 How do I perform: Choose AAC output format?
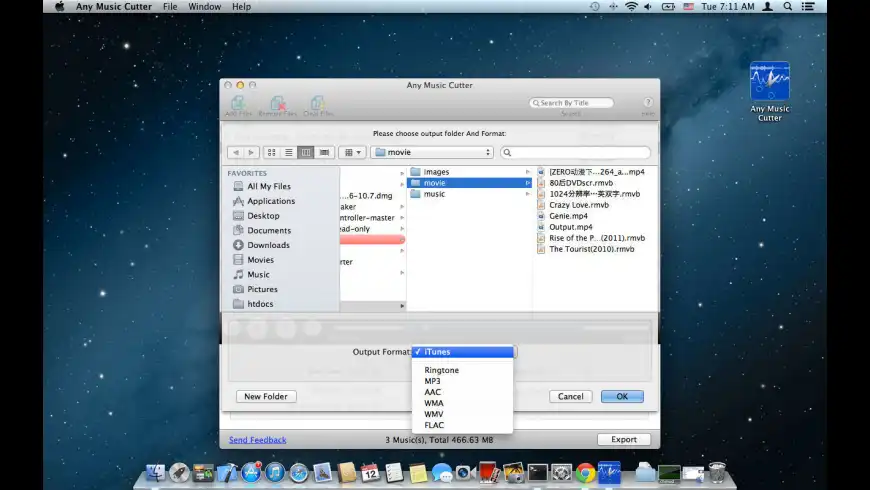pos(463,392)
